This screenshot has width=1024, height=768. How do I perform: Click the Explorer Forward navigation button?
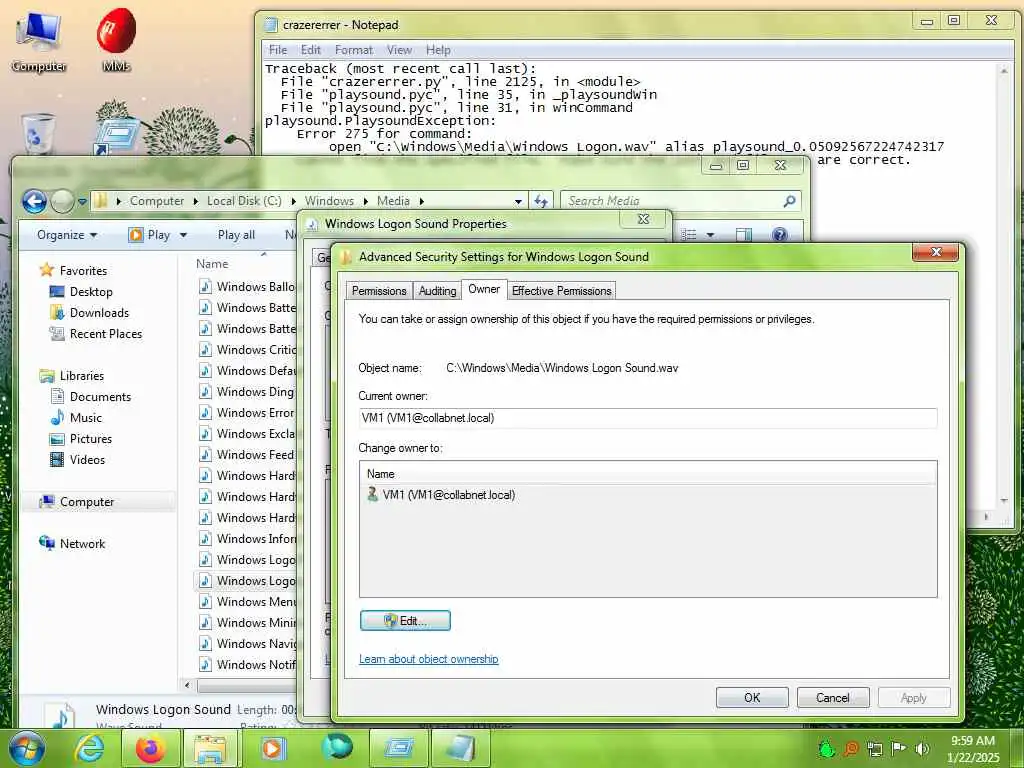[x=62, y=201]
